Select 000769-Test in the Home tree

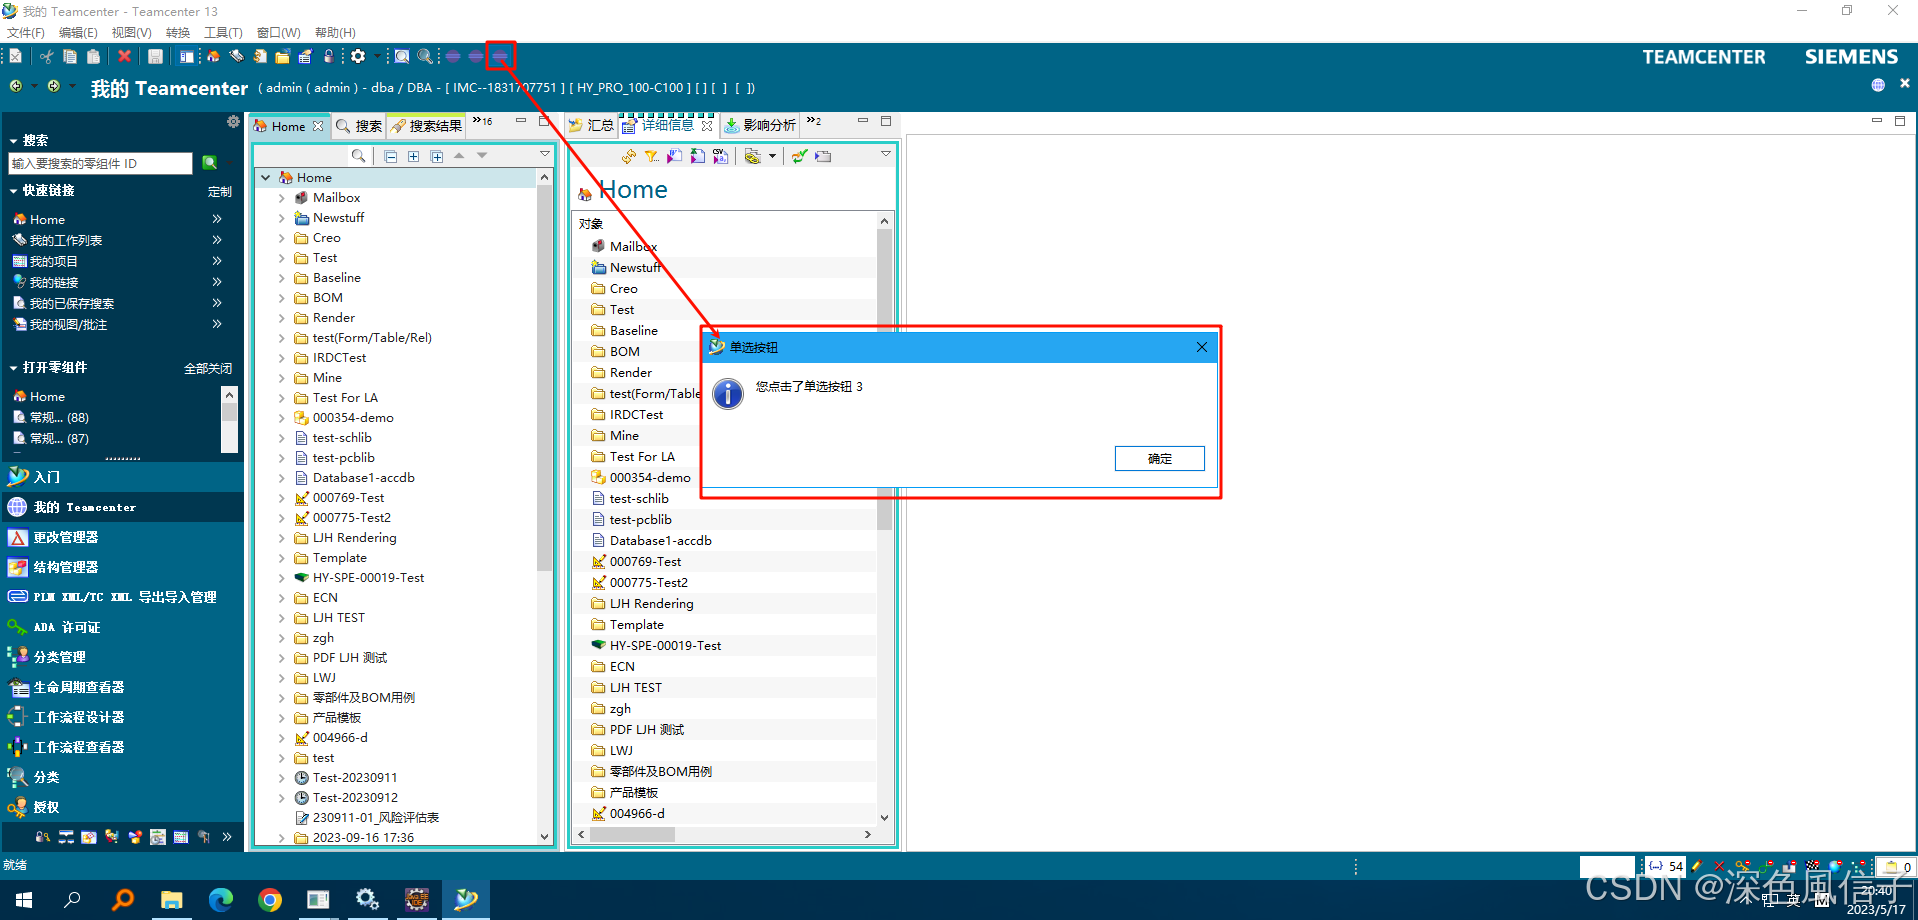pos(348,498)
